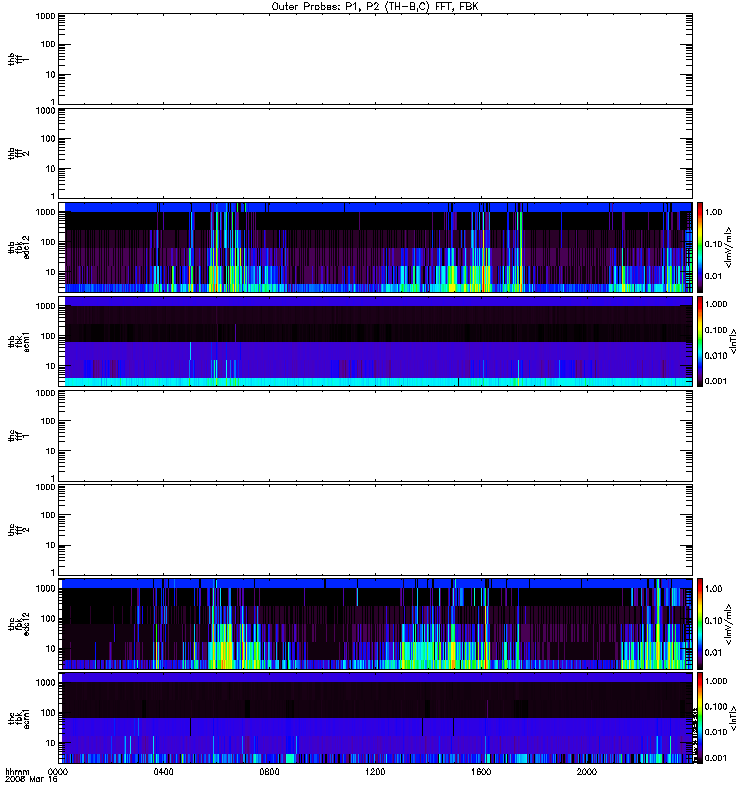Click the '<|mV/m|>' unit label beside thc edc12 color bar
Screen dimensions: 750x800
pos(729,624)
